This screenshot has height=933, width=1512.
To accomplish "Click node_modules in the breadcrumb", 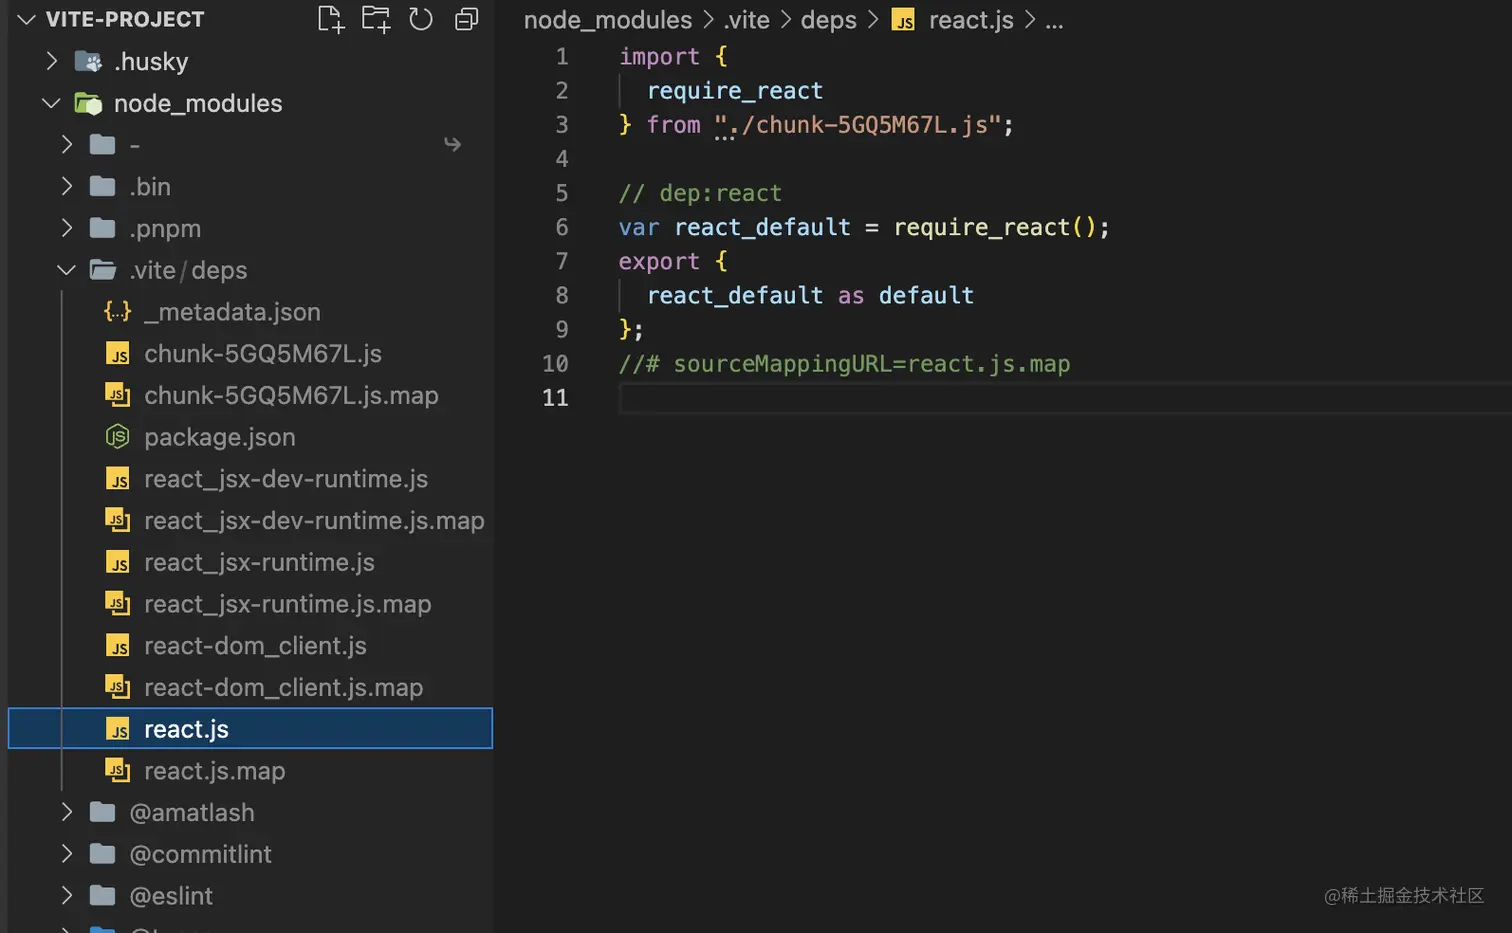I will (608, 20).
